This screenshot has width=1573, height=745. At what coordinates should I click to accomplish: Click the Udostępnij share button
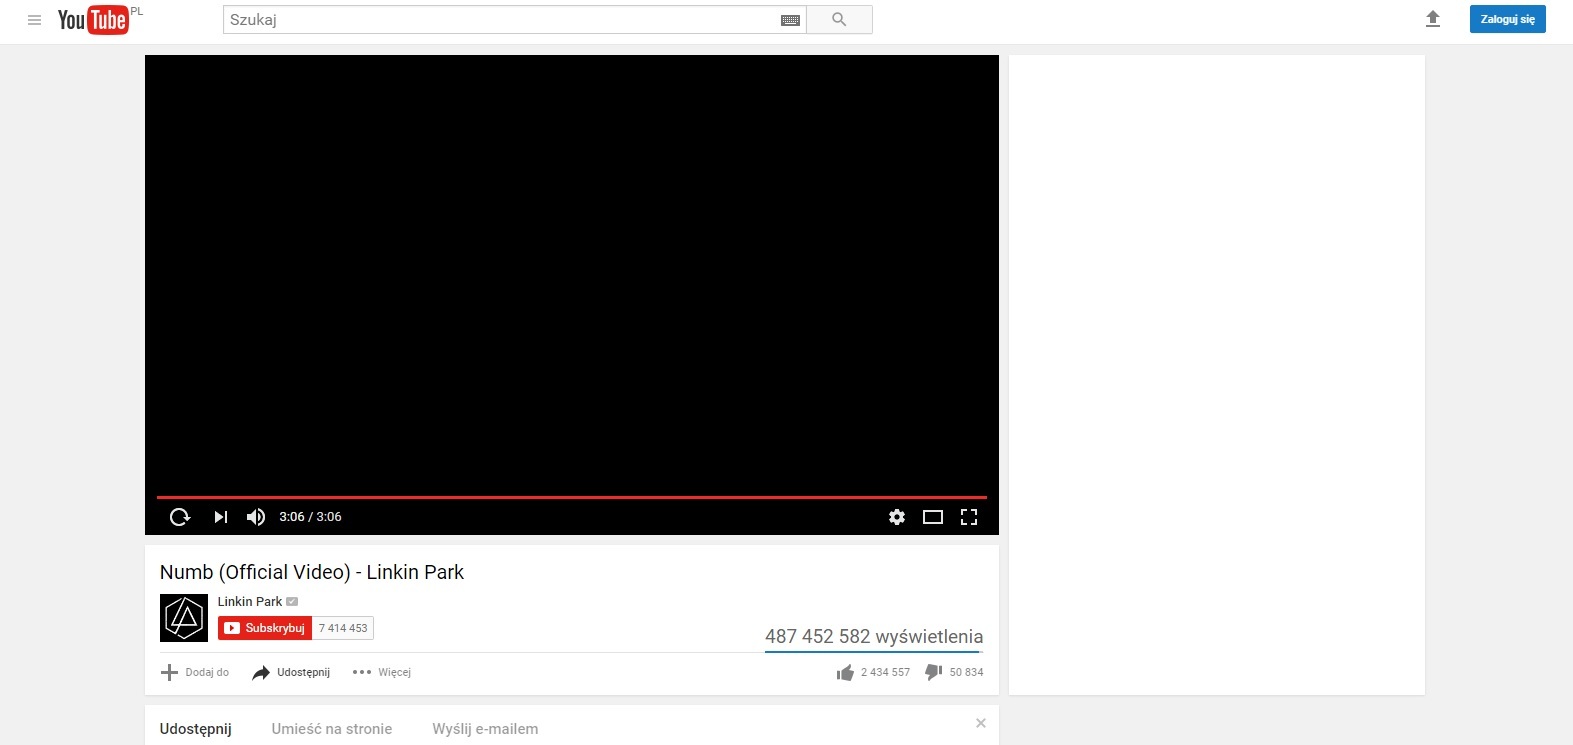(x=291, y=672)
